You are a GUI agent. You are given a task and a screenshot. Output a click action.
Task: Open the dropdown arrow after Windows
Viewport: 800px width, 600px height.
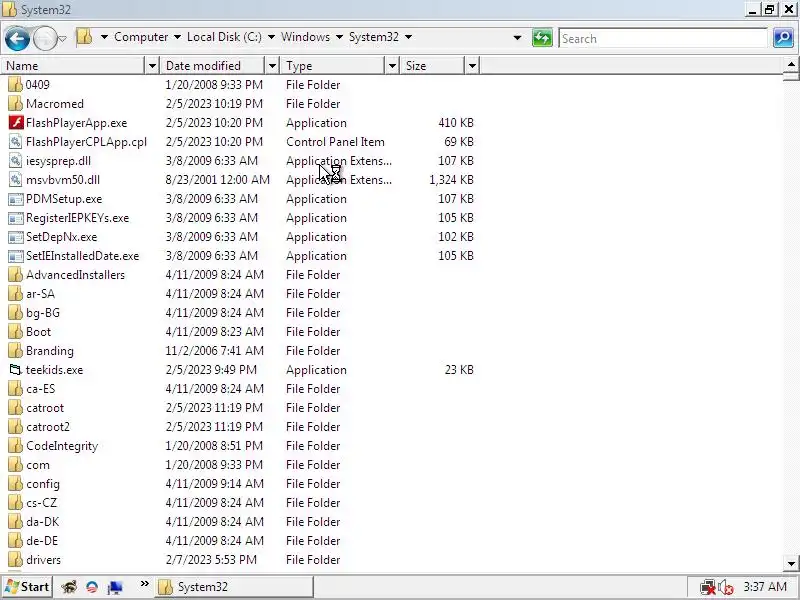339,37
